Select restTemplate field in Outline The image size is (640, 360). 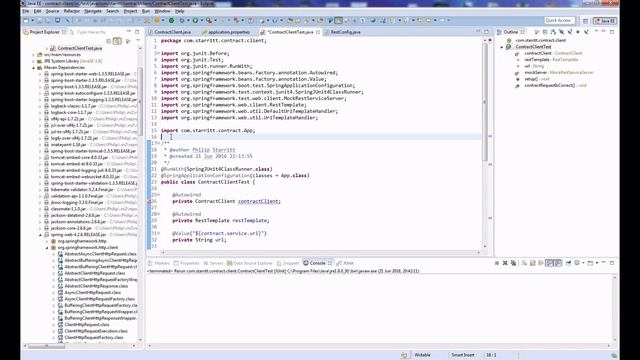tap(551, 60)
